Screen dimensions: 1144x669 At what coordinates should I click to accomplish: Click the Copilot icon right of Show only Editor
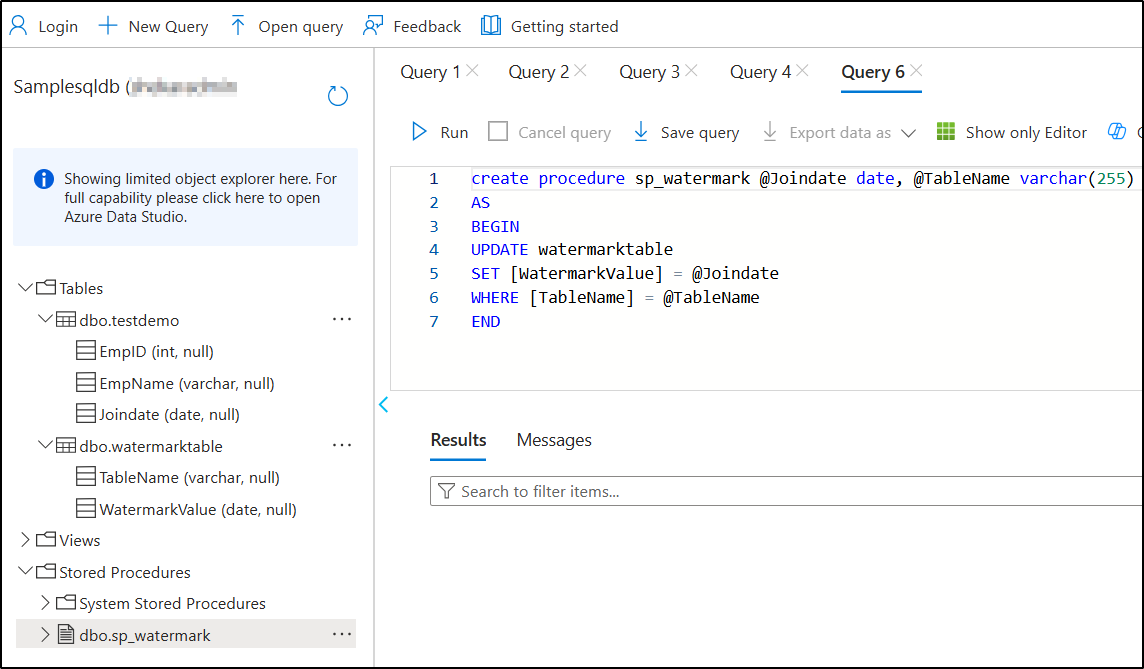(x=1117, y=131)
